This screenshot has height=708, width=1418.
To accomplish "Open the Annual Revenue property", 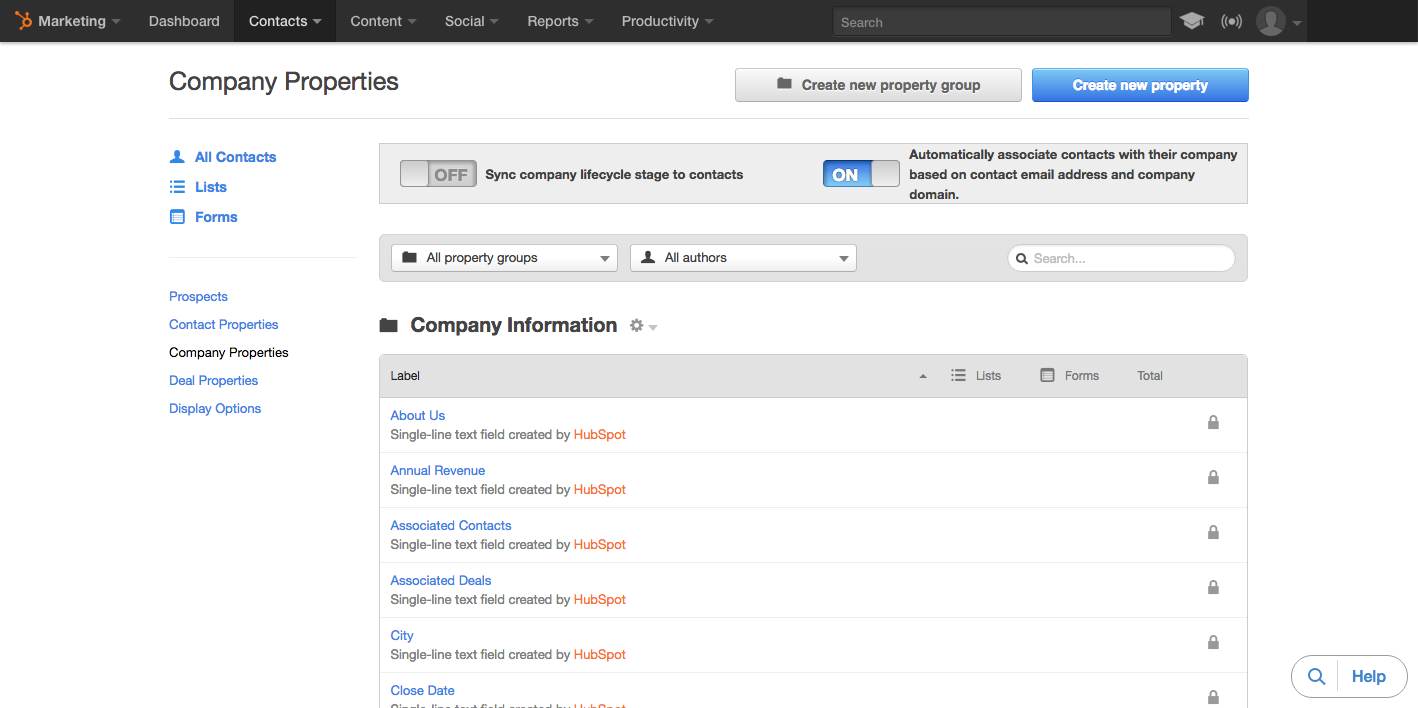I will [x=437, y=470].
